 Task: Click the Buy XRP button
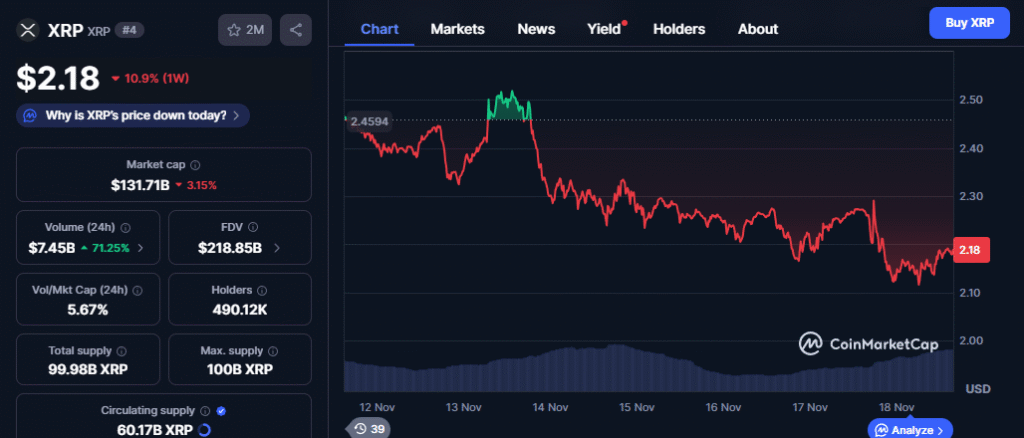click(969, 23)
